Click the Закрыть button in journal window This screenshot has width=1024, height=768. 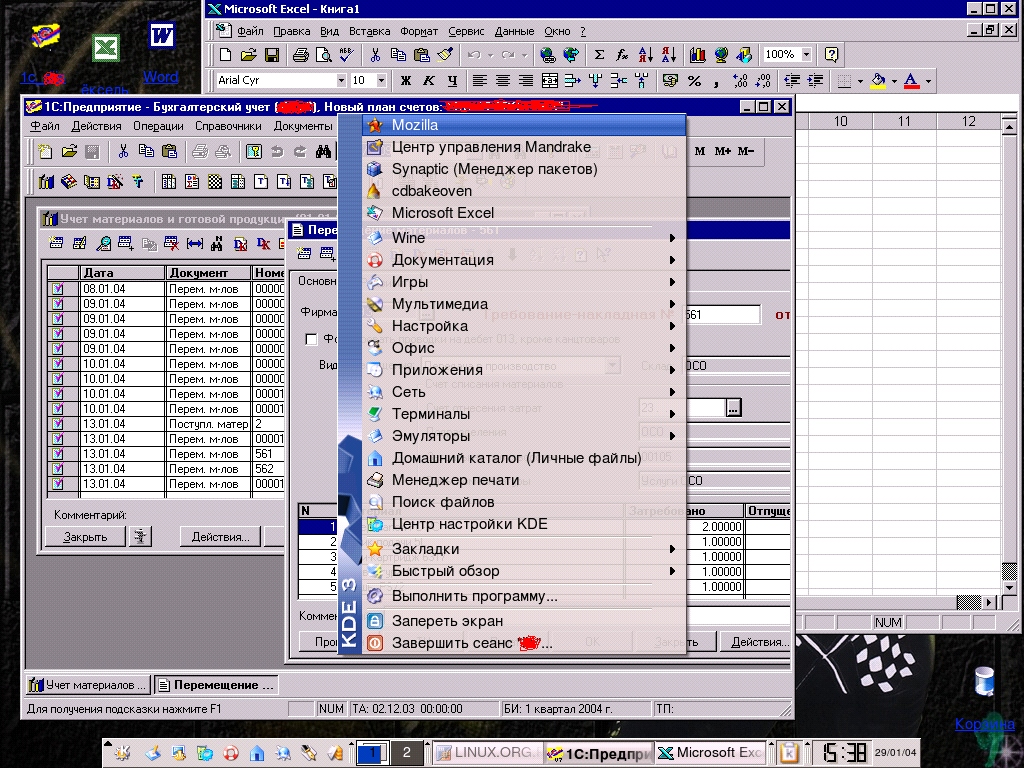(85, 536)
